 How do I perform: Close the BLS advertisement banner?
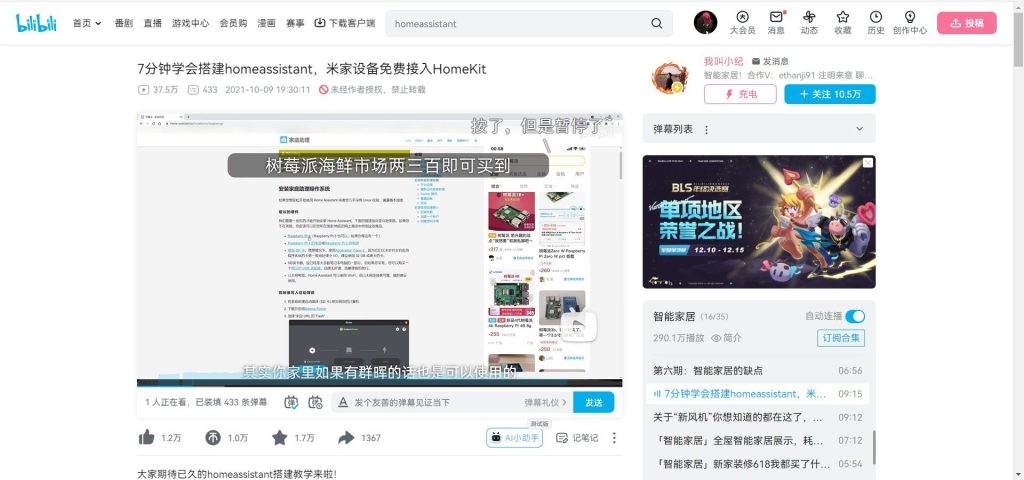(x=867, y=163)
